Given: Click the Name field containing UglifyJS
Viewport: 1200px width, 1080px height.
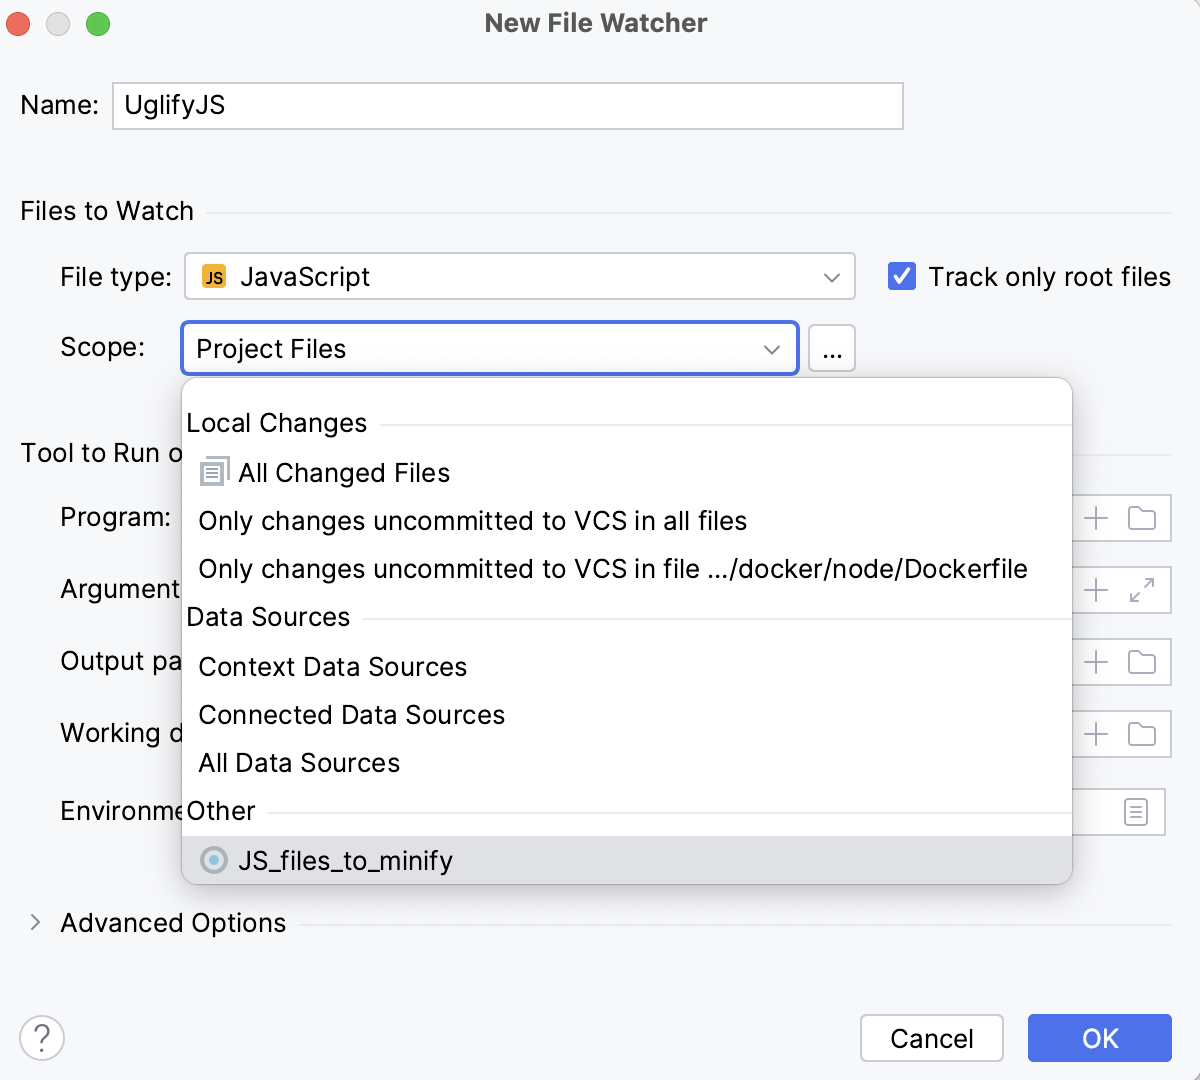Looking at the screenshot, I should coord(507,106).
